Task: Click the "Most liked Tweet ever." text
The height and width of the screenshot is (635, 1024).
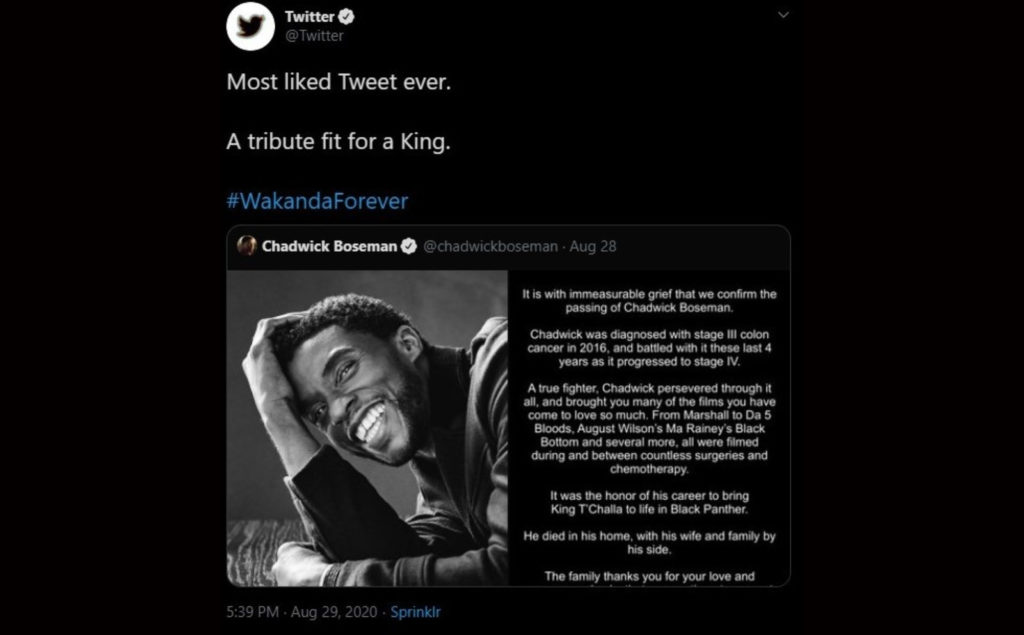Action: (339, 82)
